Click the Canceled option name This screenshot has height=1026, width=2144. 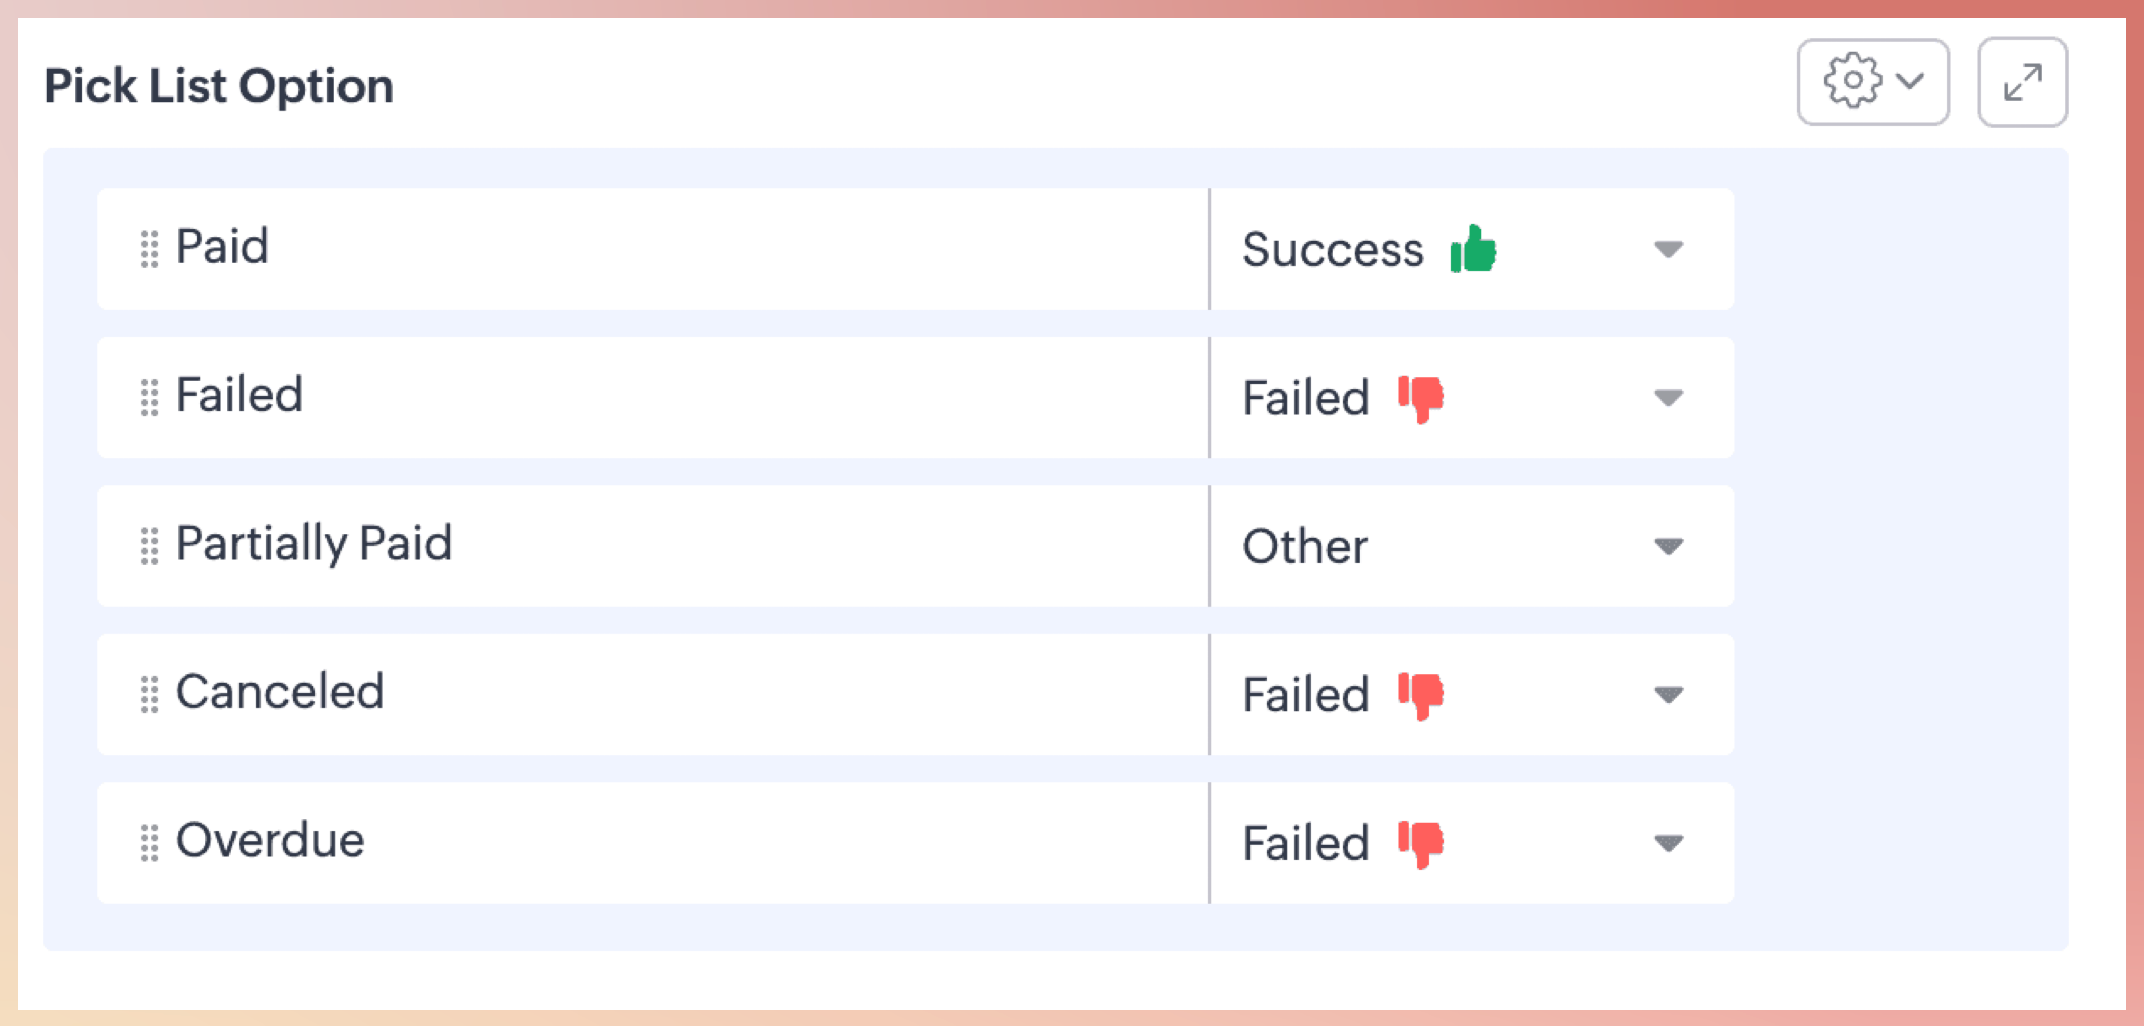tap(280, 692)
